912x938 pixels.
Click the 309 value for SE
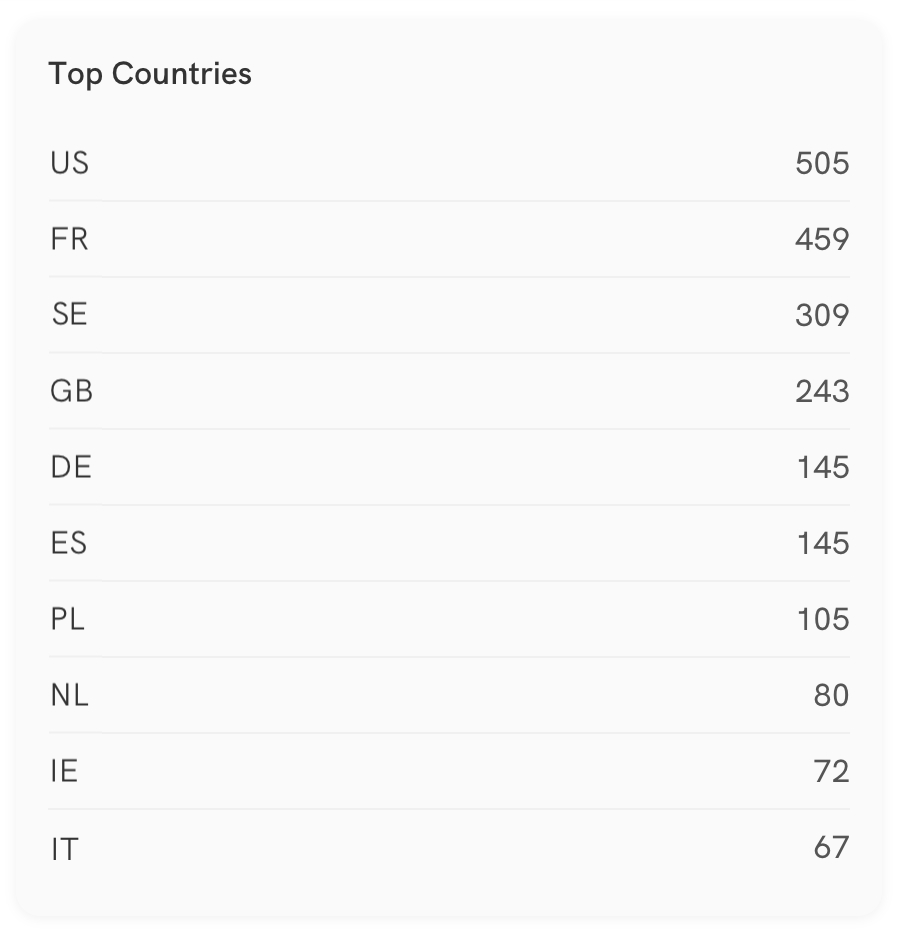point(822,315)
